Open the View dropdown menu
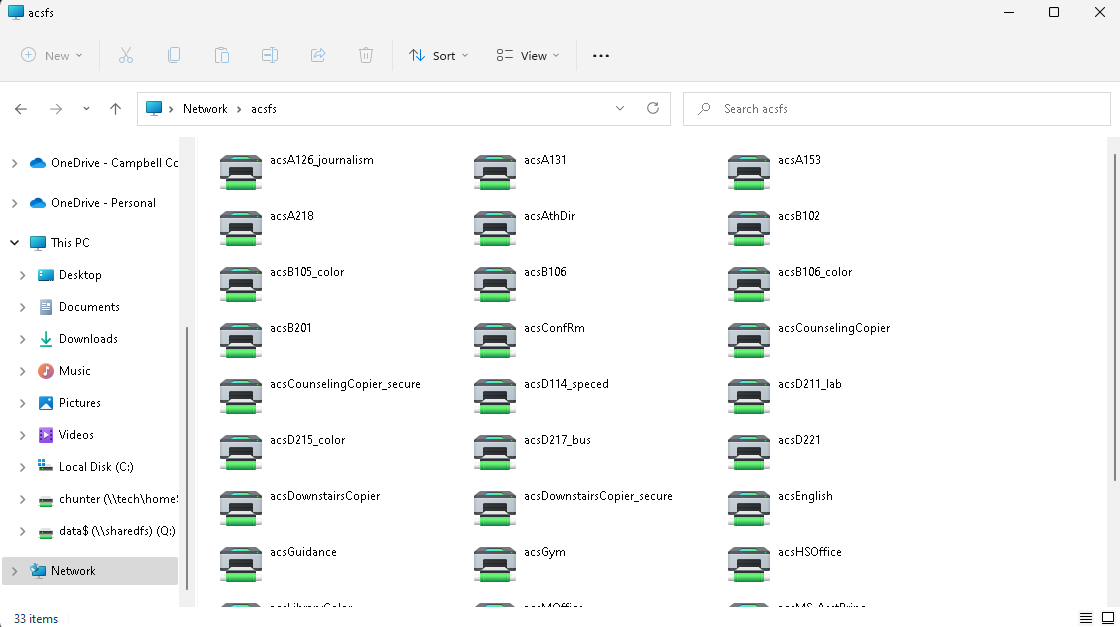1120x627 pixels. (x=528, y=56)
